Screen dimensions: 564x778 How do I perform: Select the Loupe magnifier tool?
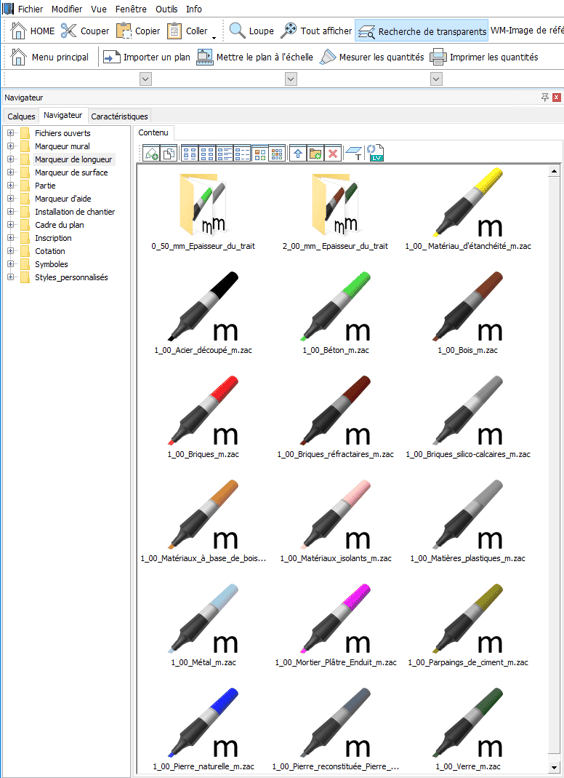coord(251,31)
